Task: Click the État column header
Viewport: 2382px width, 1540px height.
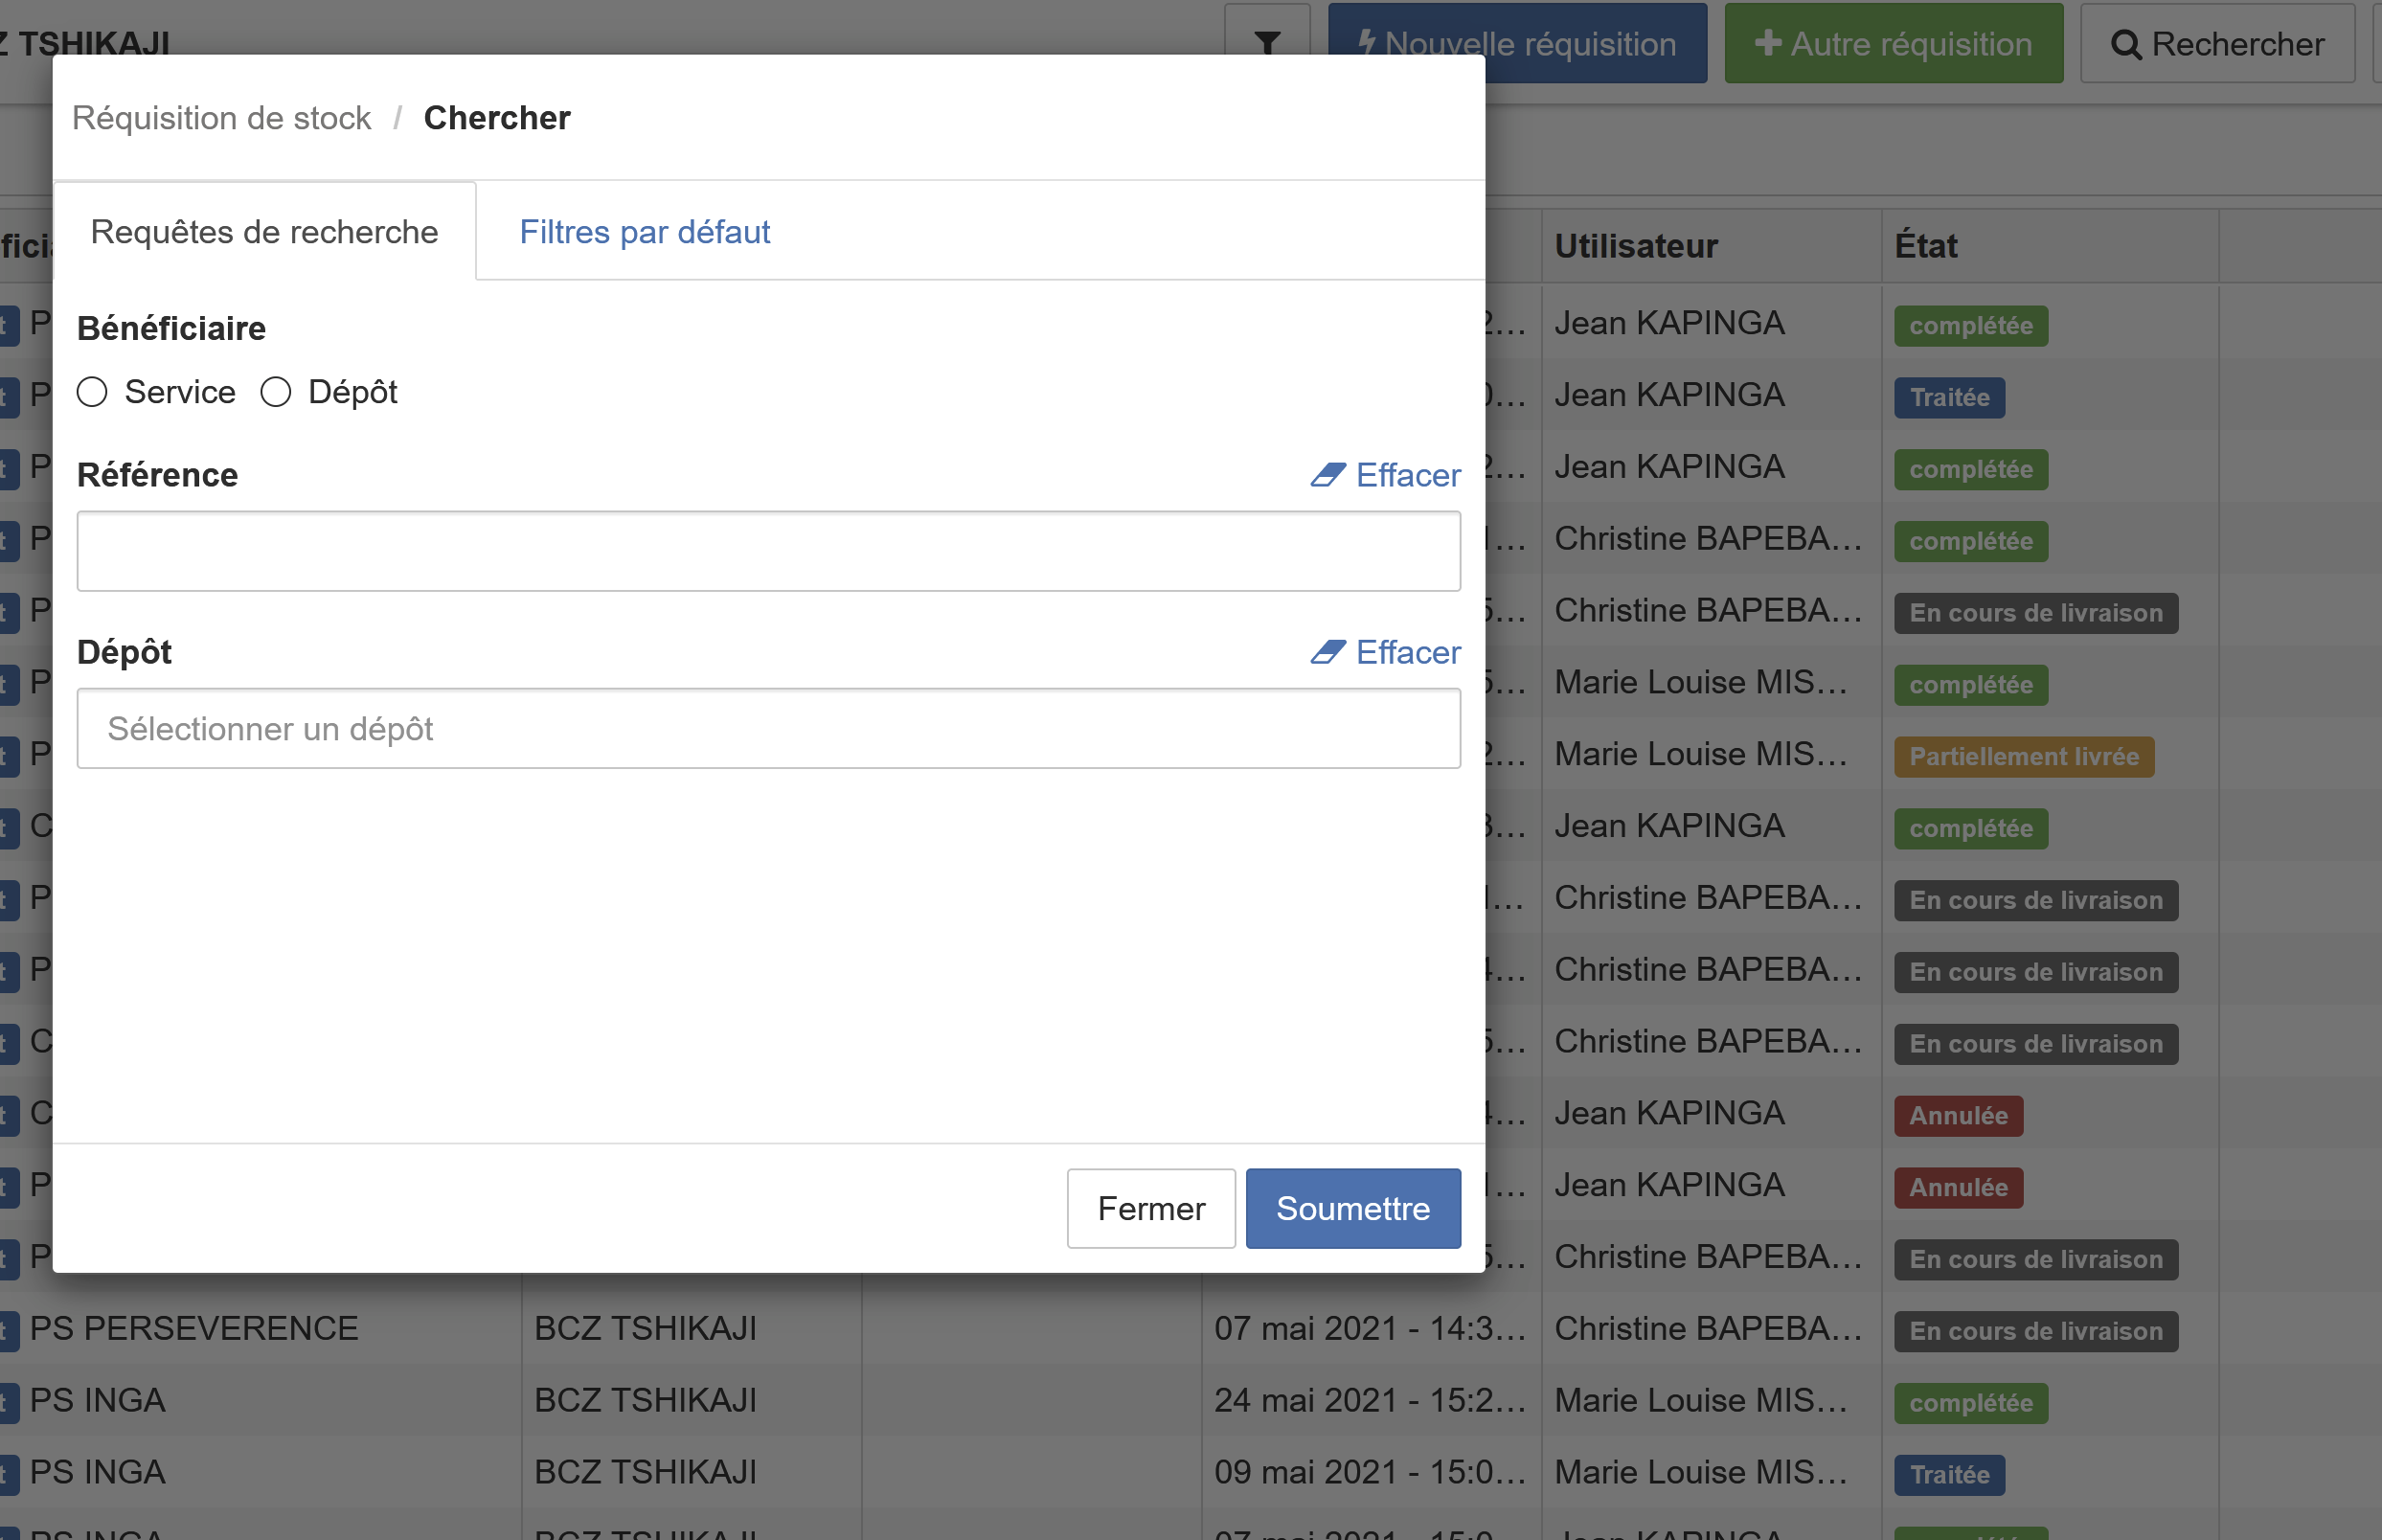Action: pos(1925,246)
